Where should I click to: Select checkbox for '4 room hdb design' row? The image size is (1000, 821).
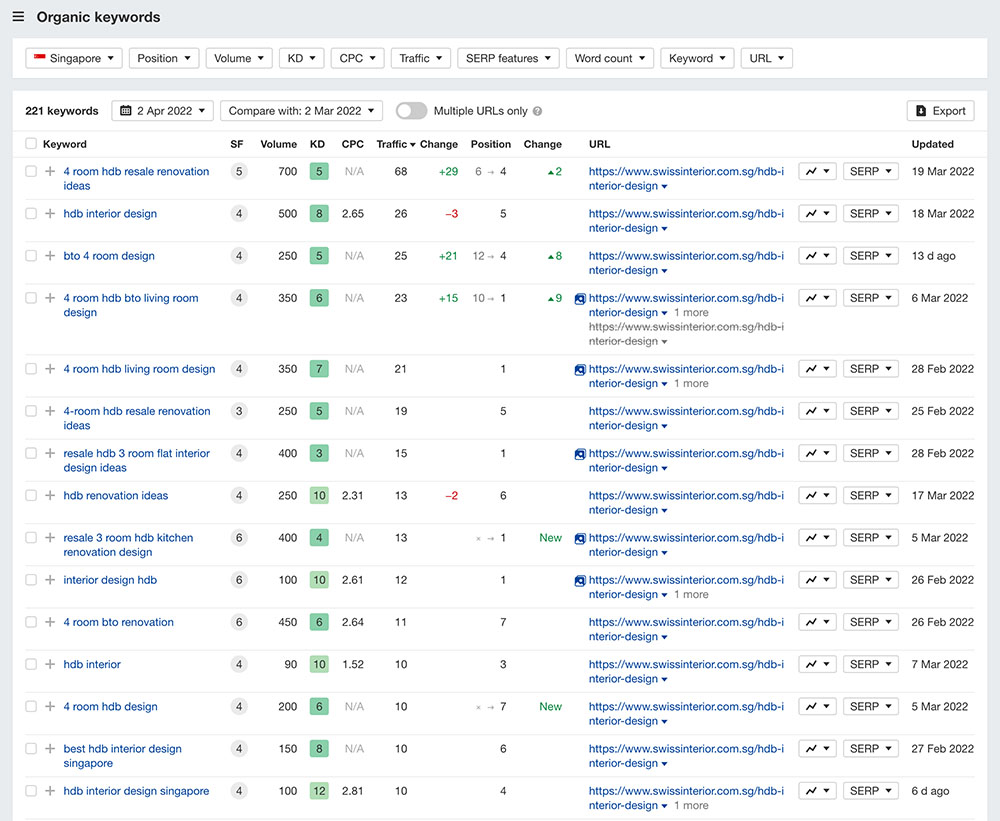point(31,707)
